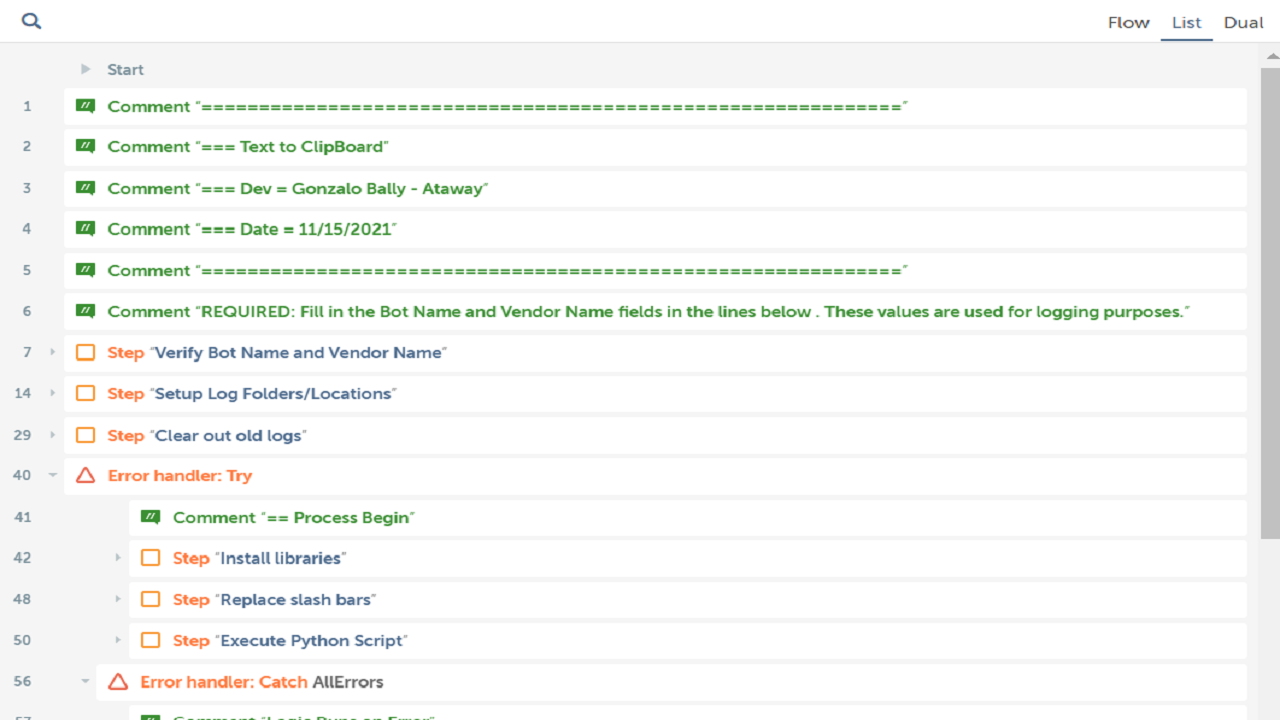Click the 'Dev = Gonzalo Bally' comment icon
This screenshot has height=720, width=1280.
86,188
